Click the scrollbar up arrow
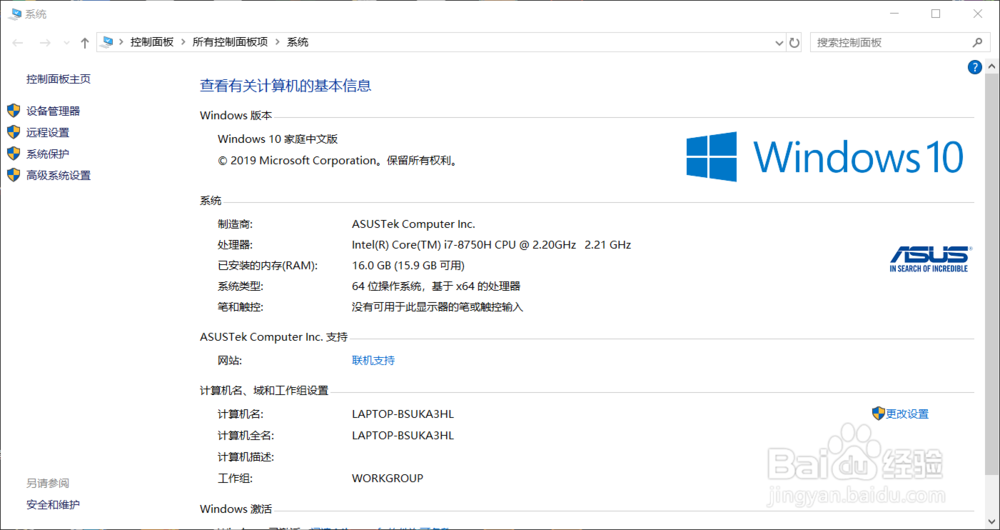1000x530 pixels. pos(992,66)
